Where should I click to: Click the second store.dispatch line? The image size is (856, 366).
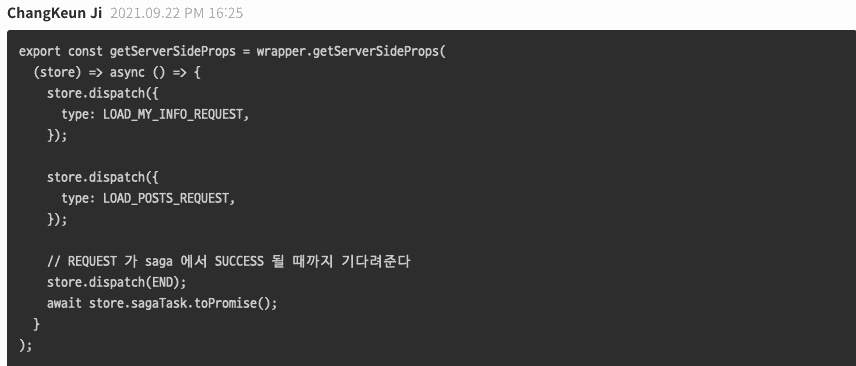pyautogui.click(x=103, y=178)
